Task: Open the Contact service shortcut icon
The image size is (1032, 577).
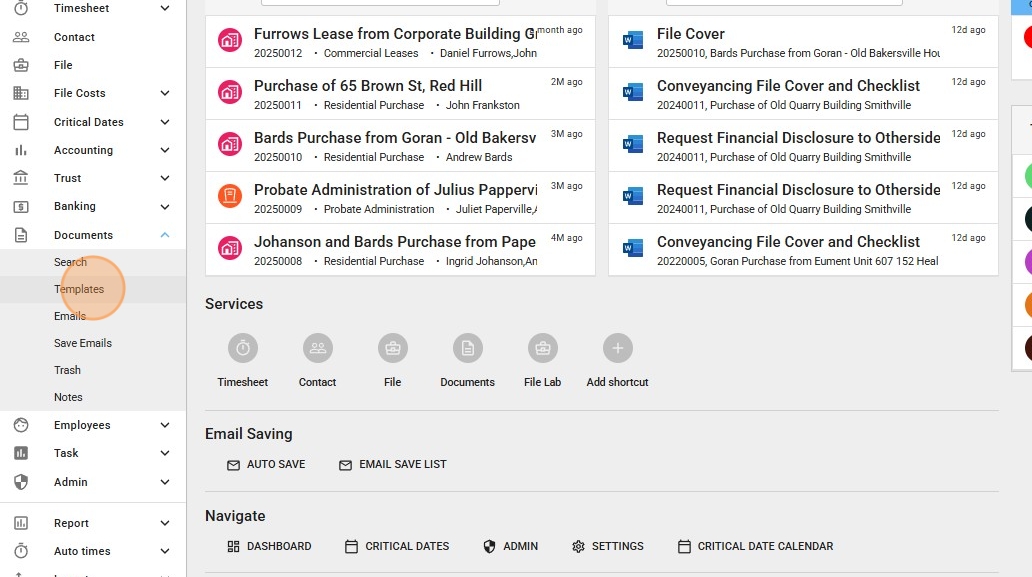Action: pos(317,348)
